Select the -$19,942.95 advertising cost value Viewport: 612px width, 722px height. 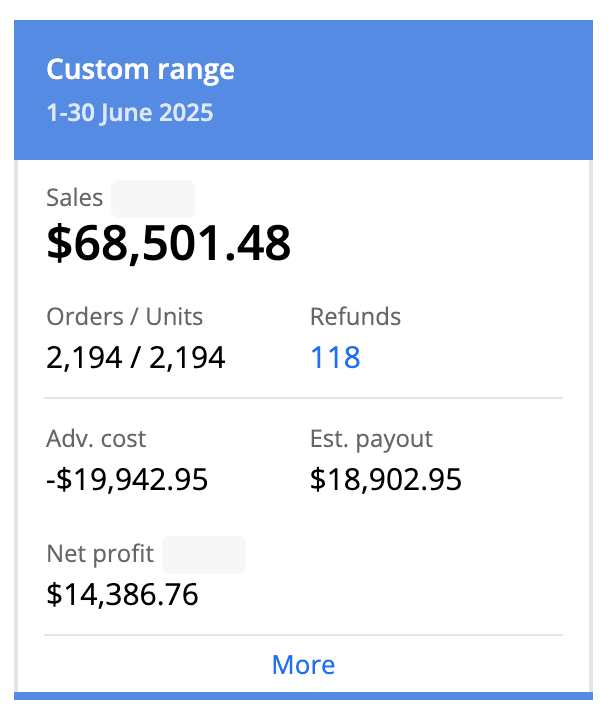[x=127, y=480]
